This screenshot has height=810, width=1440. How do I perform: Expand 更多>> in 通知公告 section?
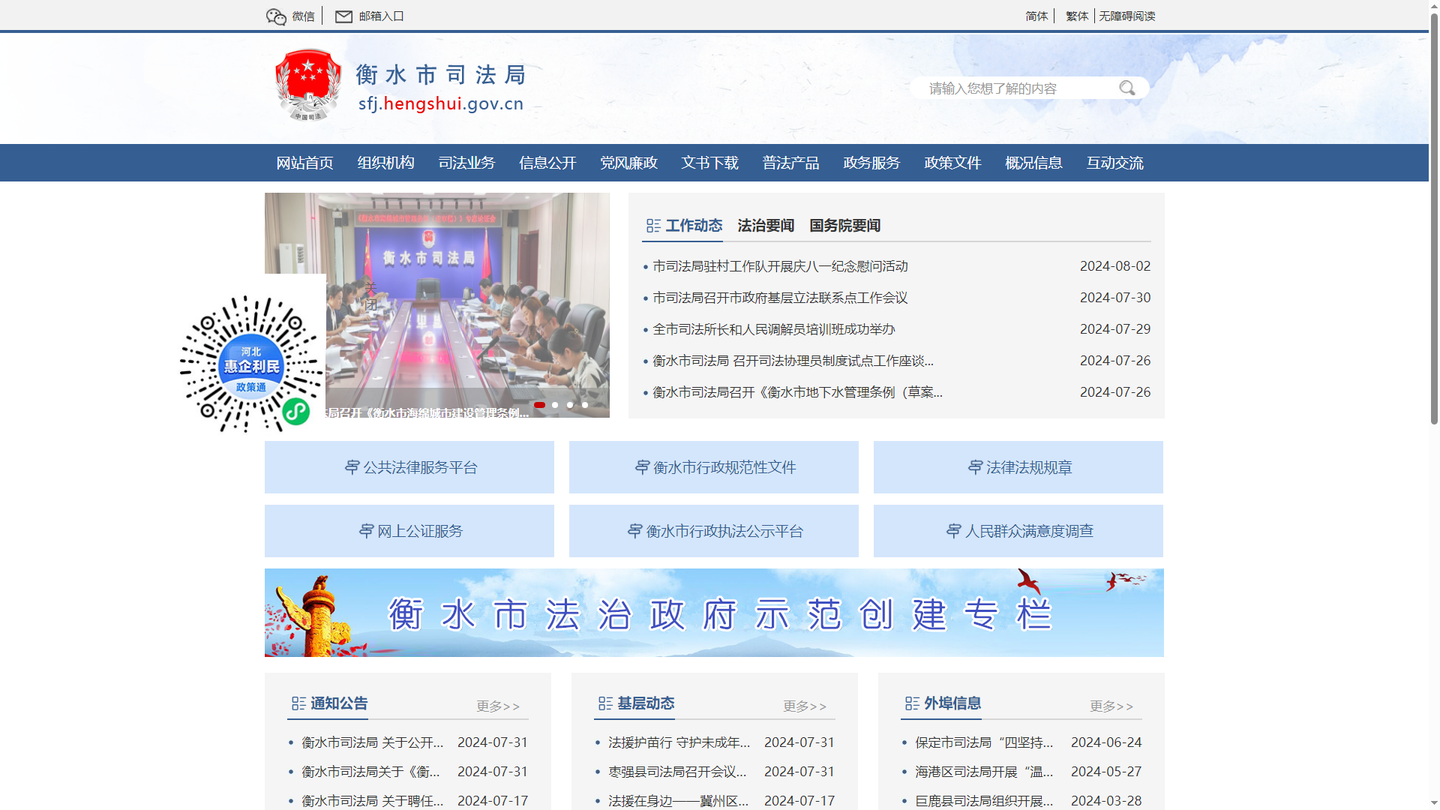click(498, 706)
